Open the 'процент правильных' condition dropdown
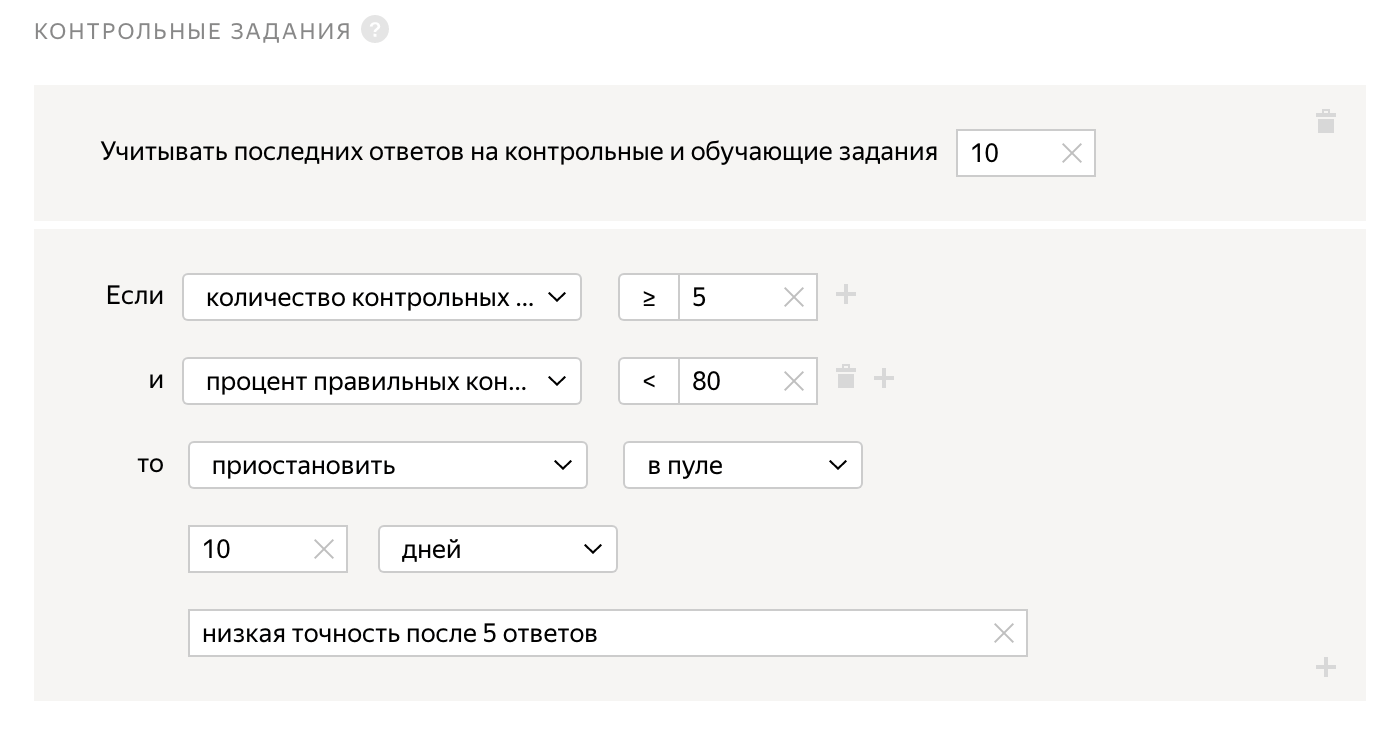 pos(382,381)
